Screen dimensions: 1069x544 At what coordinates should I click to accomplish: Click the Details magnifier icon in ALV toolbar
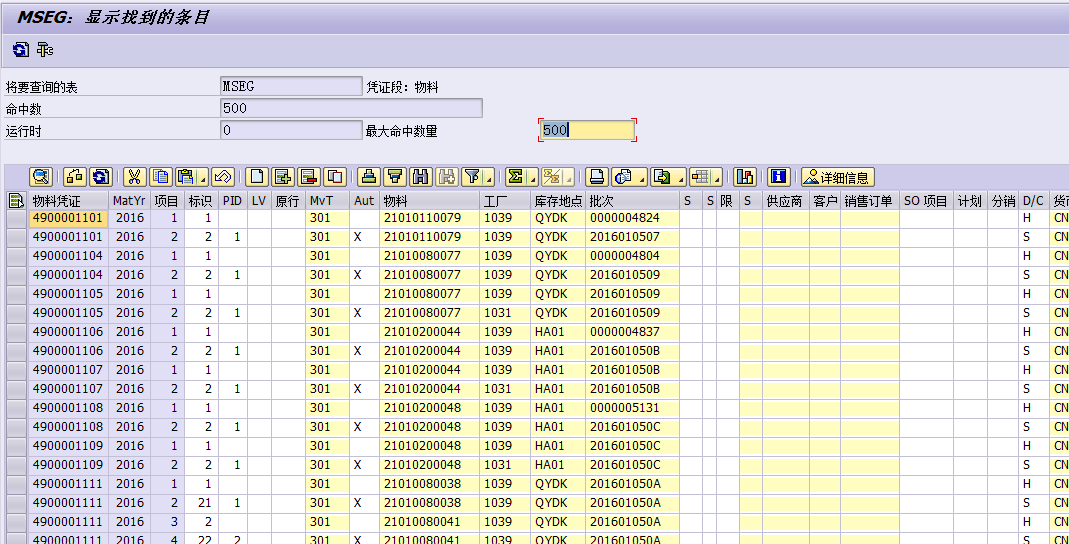click(x=41, y=177)
